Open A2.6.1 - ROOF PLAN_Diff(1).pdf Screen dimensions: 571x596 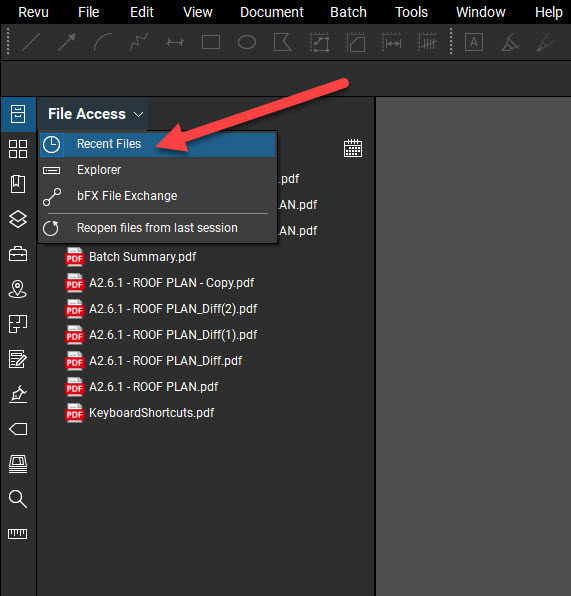coord(161,335)
